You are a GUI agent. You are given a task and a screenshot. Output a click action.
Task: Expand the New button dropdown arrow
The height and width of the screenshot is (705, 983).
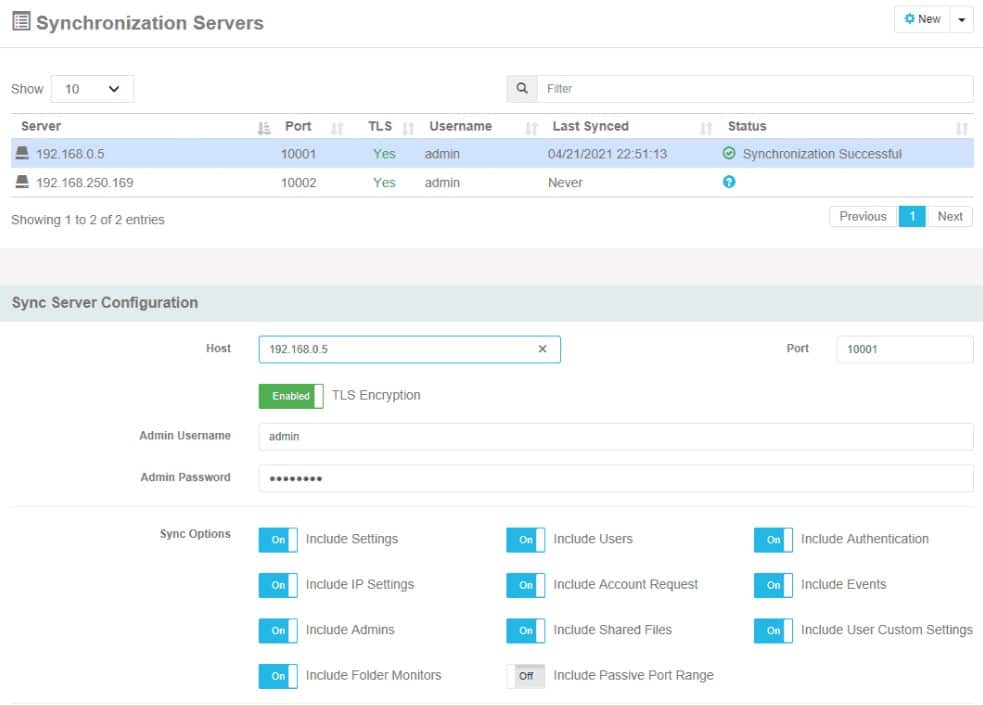[962, 19]
